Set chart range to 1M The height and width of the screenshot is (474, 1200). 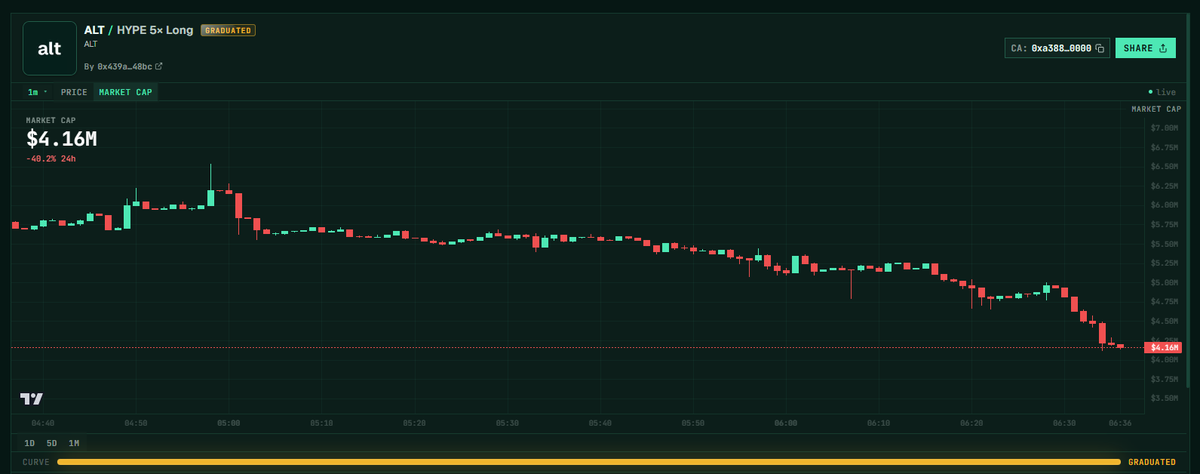tap(74, 443)
